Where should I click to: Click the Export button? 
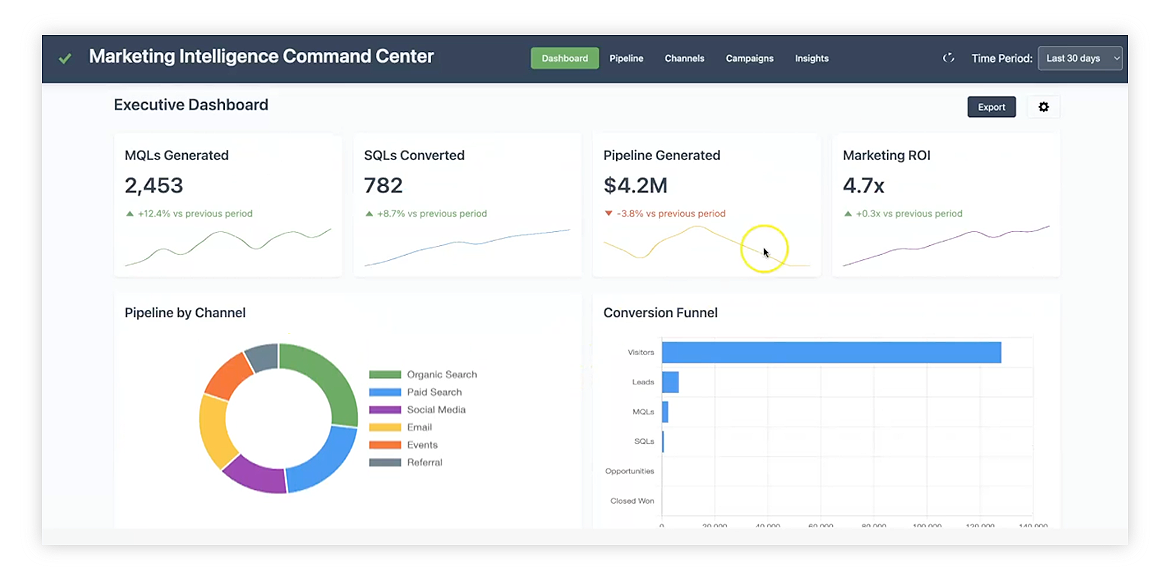tap(991, 107)
